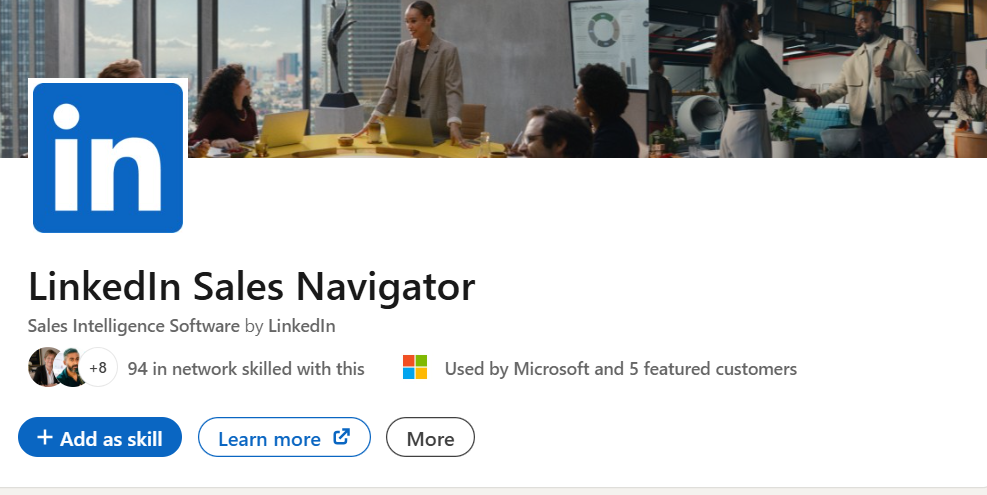Click the LinkedIn Sales Navigator title
The width and height of the screenshot is (987, 495).
click(252, 287)
